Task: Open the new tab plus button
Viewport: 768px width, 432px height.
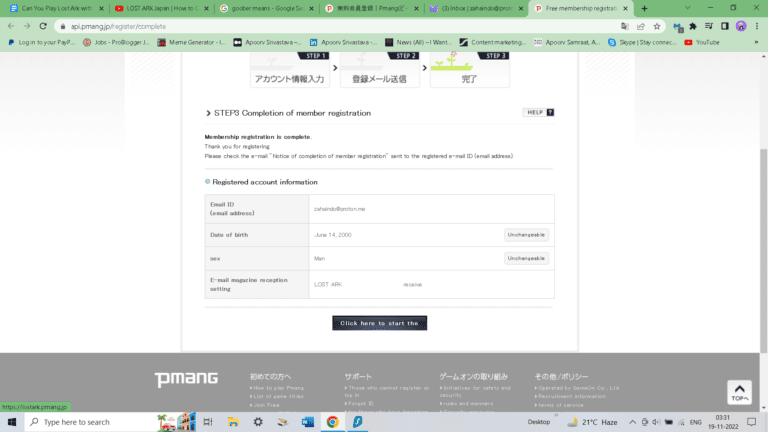Action: (x=643, y=8)
